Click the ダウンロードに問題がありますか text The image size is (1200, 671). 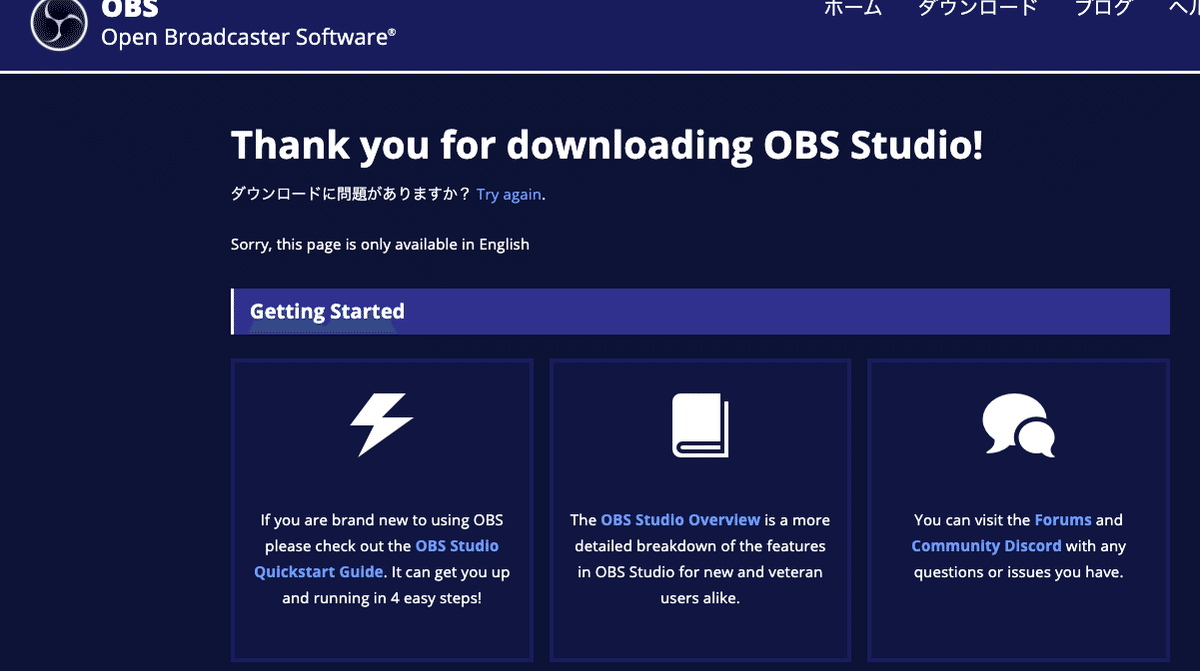click(351, 195)
